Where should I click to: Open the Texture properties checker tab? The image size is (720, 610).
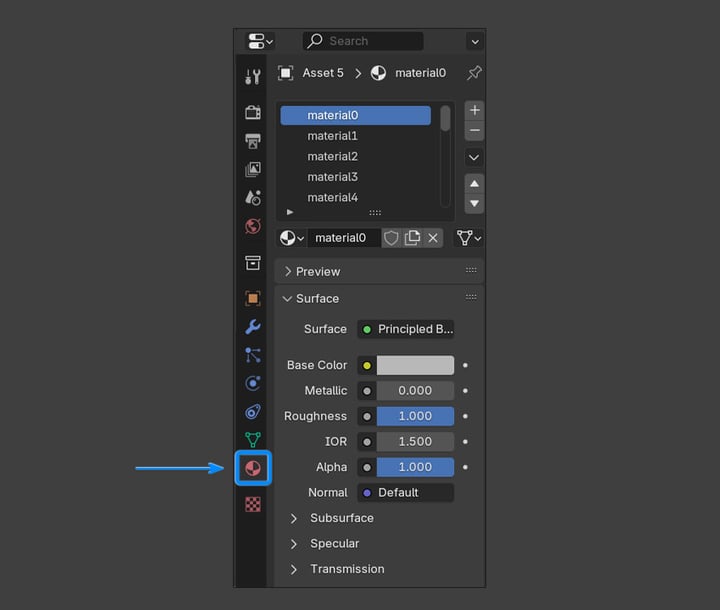coord(253,504)
